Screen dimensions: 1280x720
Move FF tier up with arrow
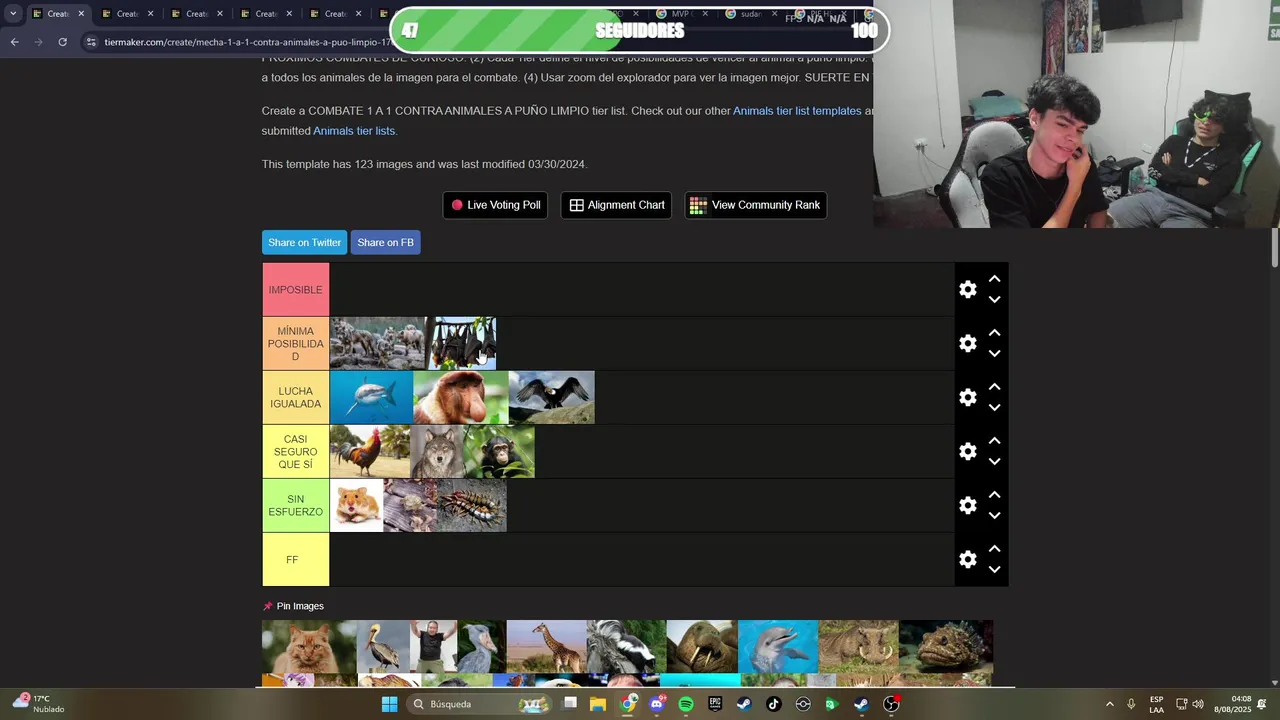click(994, 549)
